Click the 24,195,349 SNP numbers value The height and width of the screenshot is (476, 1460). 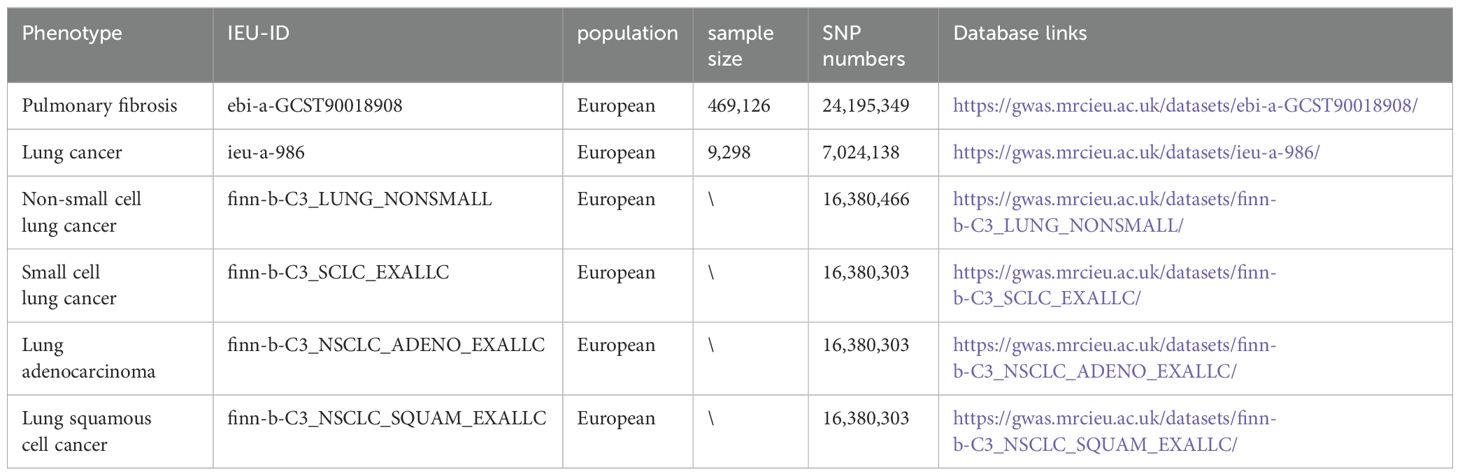pyautogui.click(x=865, y=106)
